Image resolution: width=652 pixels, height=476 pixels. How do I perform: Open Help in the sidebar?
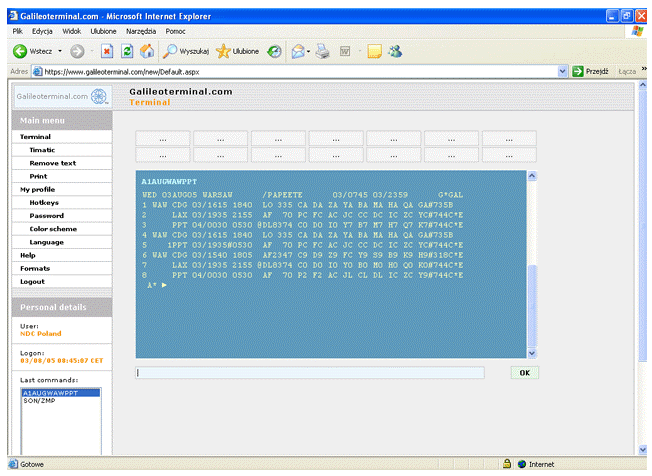(62, 255)
